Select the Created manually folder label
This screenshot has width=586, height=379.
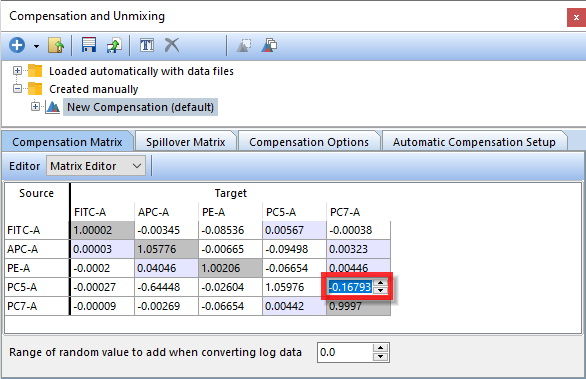tap(93, 89)
